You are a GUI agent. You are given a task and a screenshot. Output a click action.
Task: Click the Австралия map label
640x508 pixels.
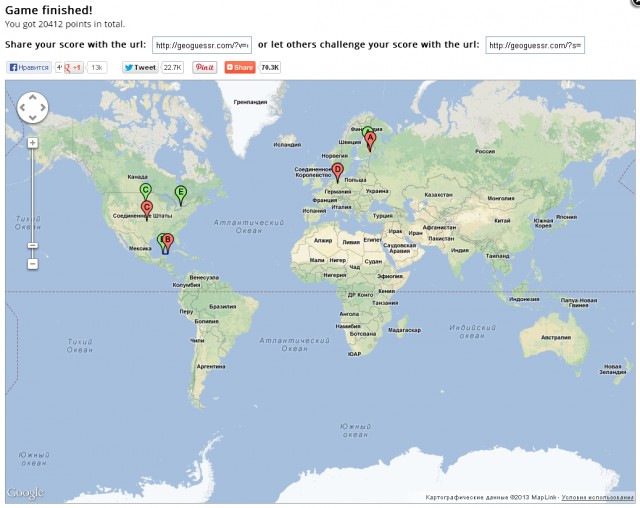coord(556,337)
